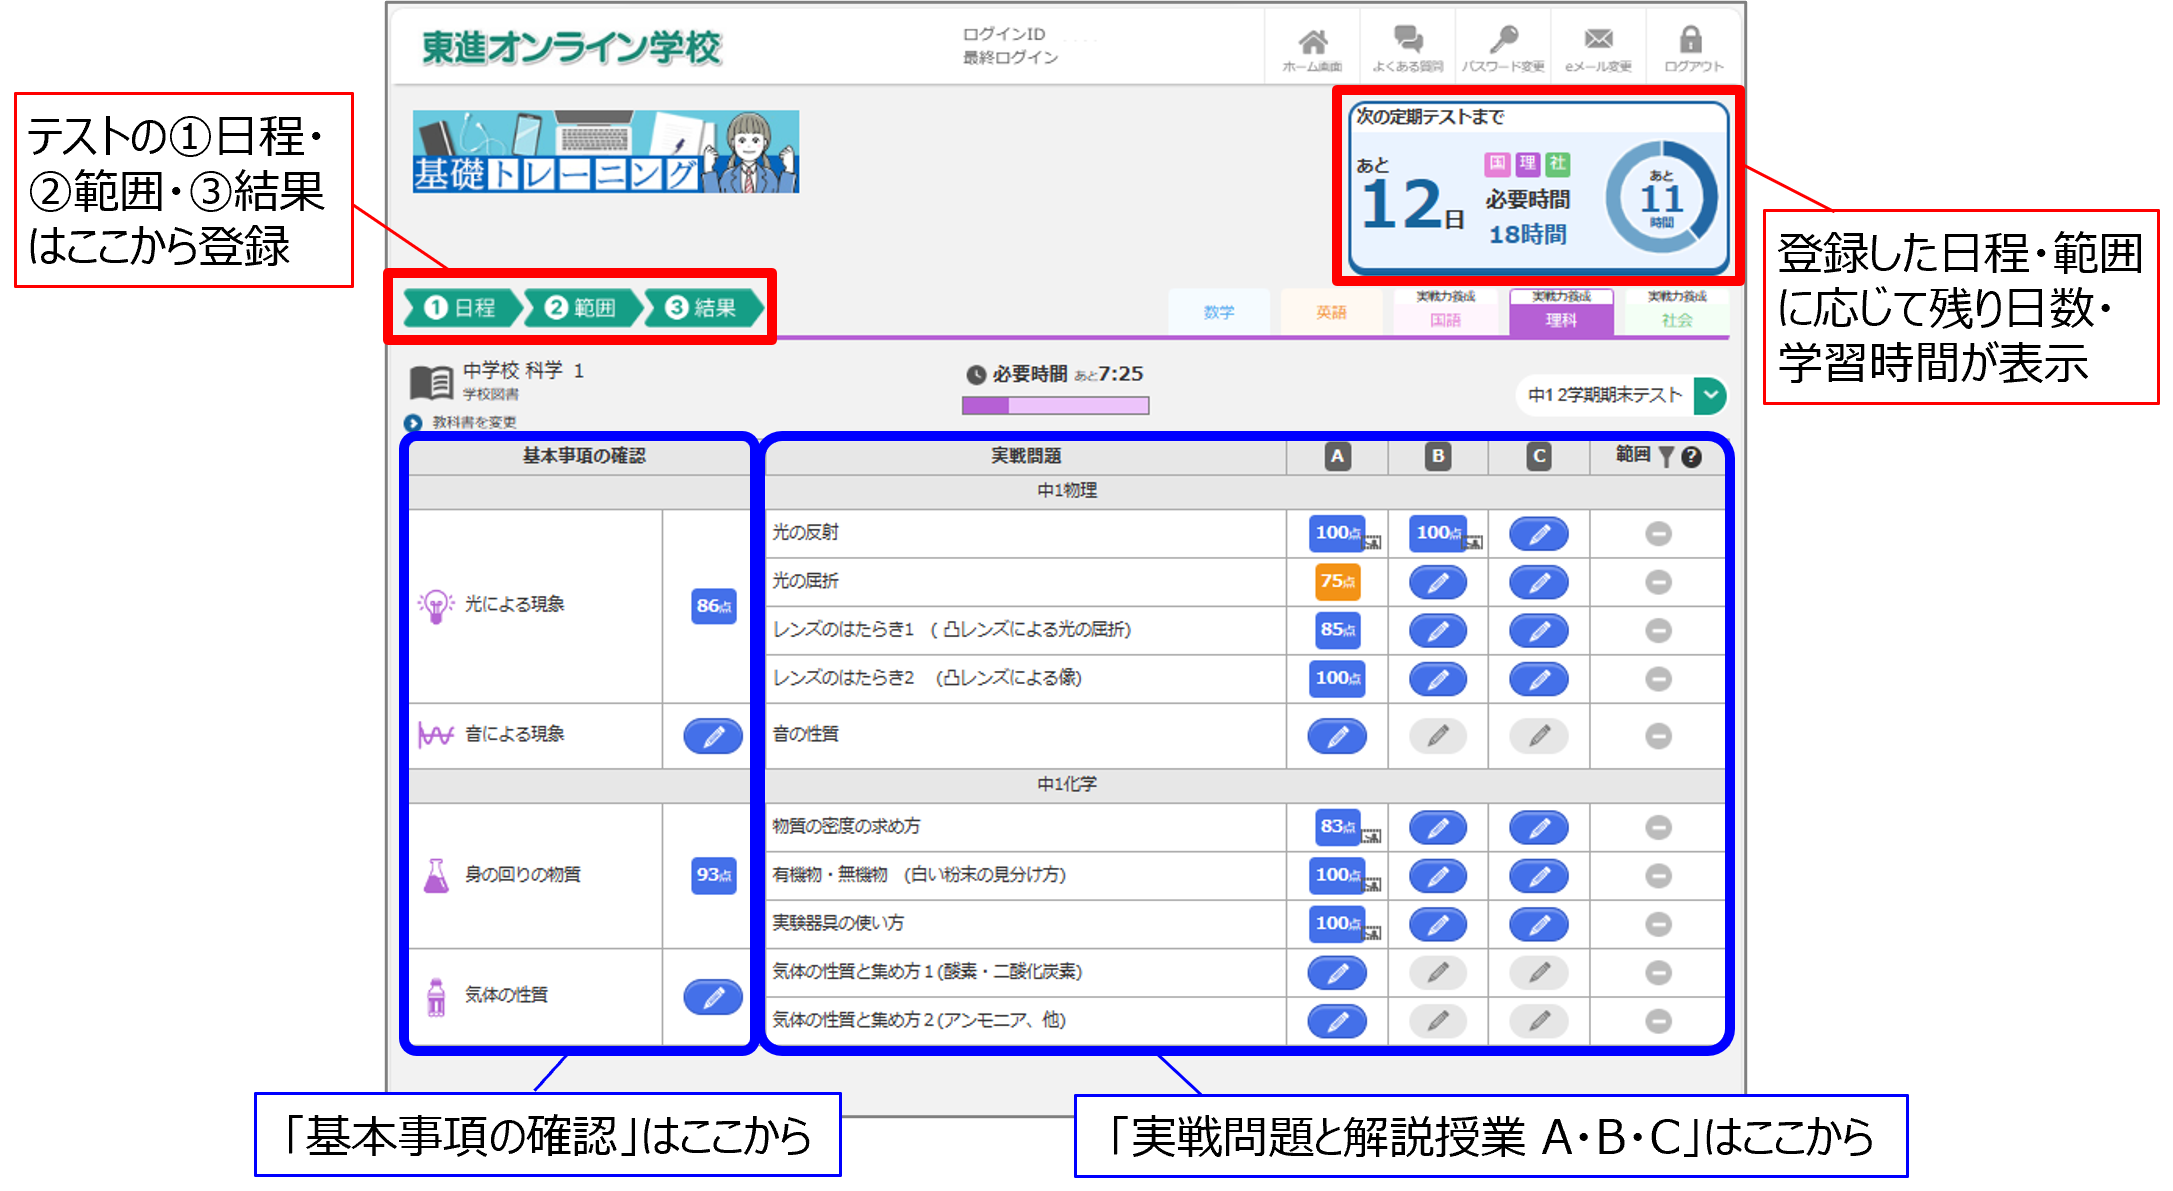Toggle range for 気体の性質と集め方1 row

point(1658,972)
